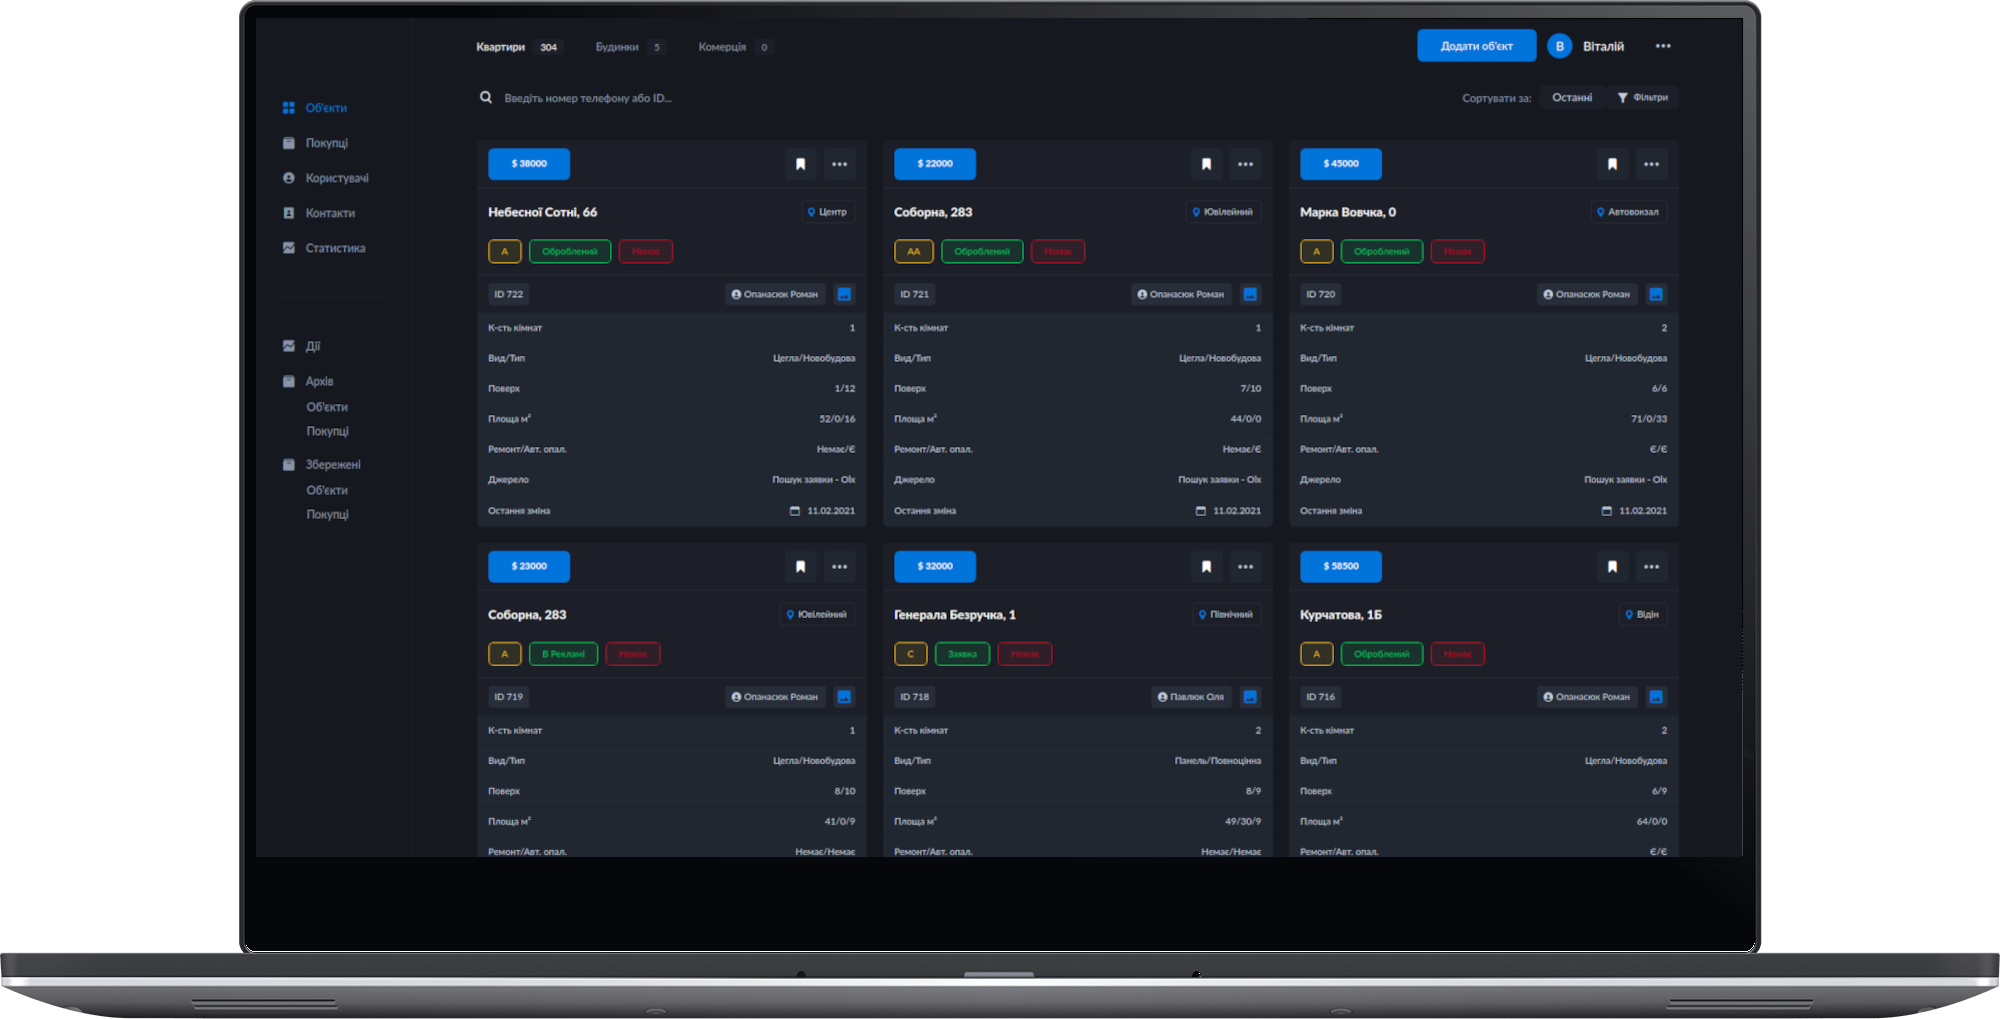
Task: Click the Центр location pin tag
Action: click(x=827, y=212)
